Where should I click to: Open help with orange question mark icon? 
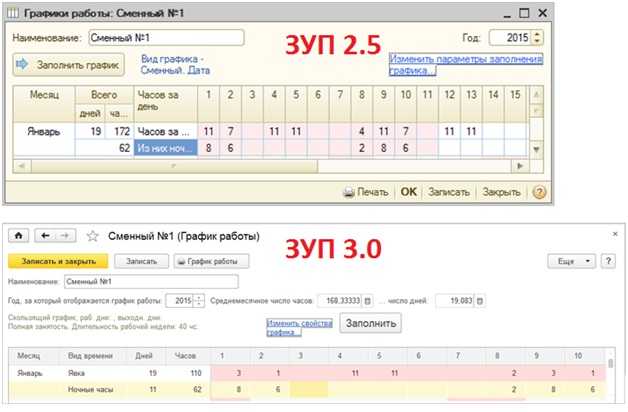(539, 193)
